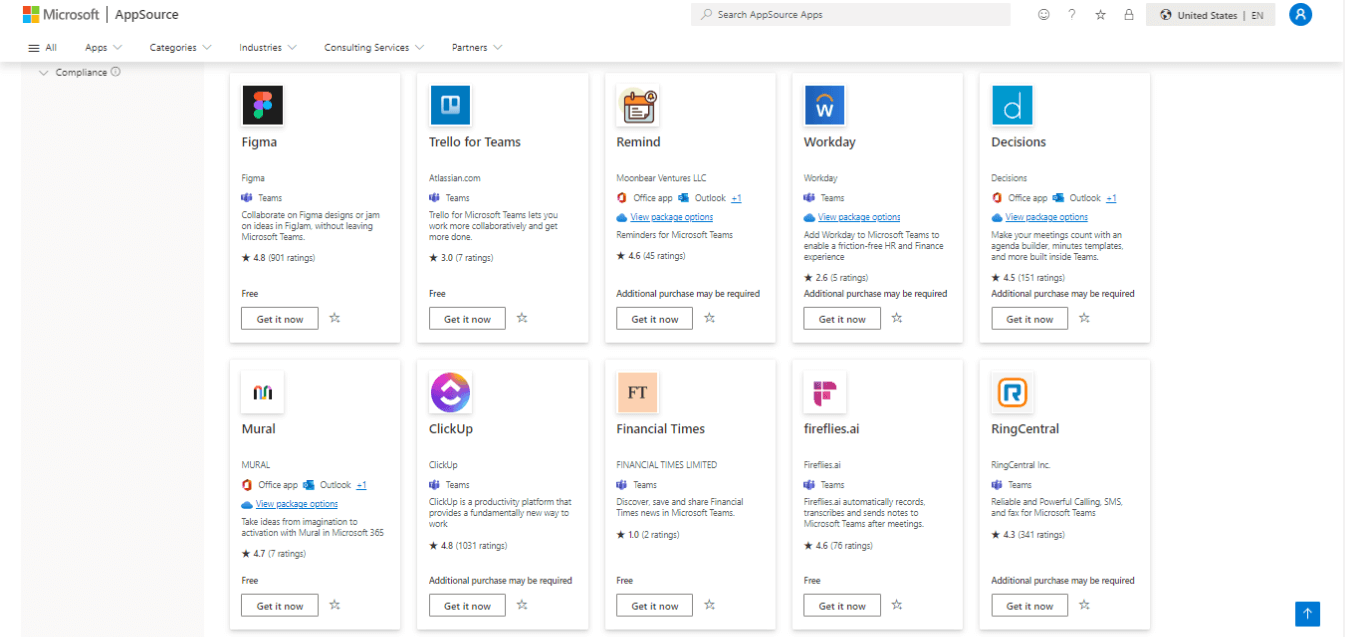Screen dimensions: 1345x637
Task: Open the user account avatar
Action: 1300,15
